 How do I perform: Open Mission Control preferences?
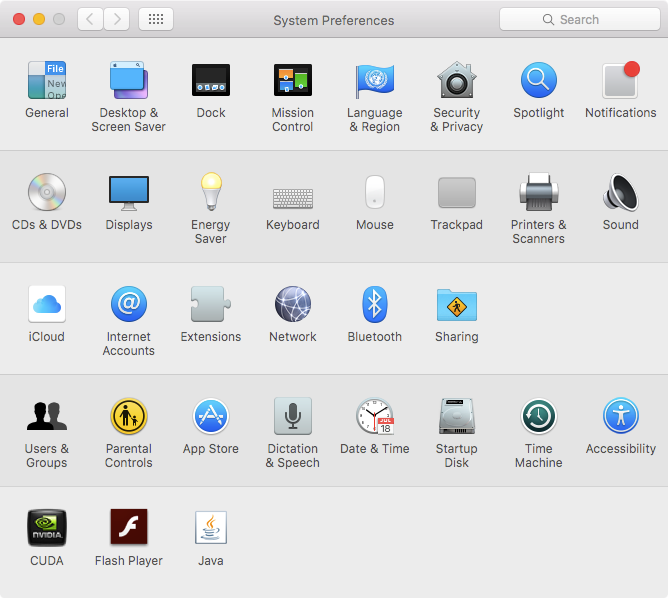click(293, 81)
